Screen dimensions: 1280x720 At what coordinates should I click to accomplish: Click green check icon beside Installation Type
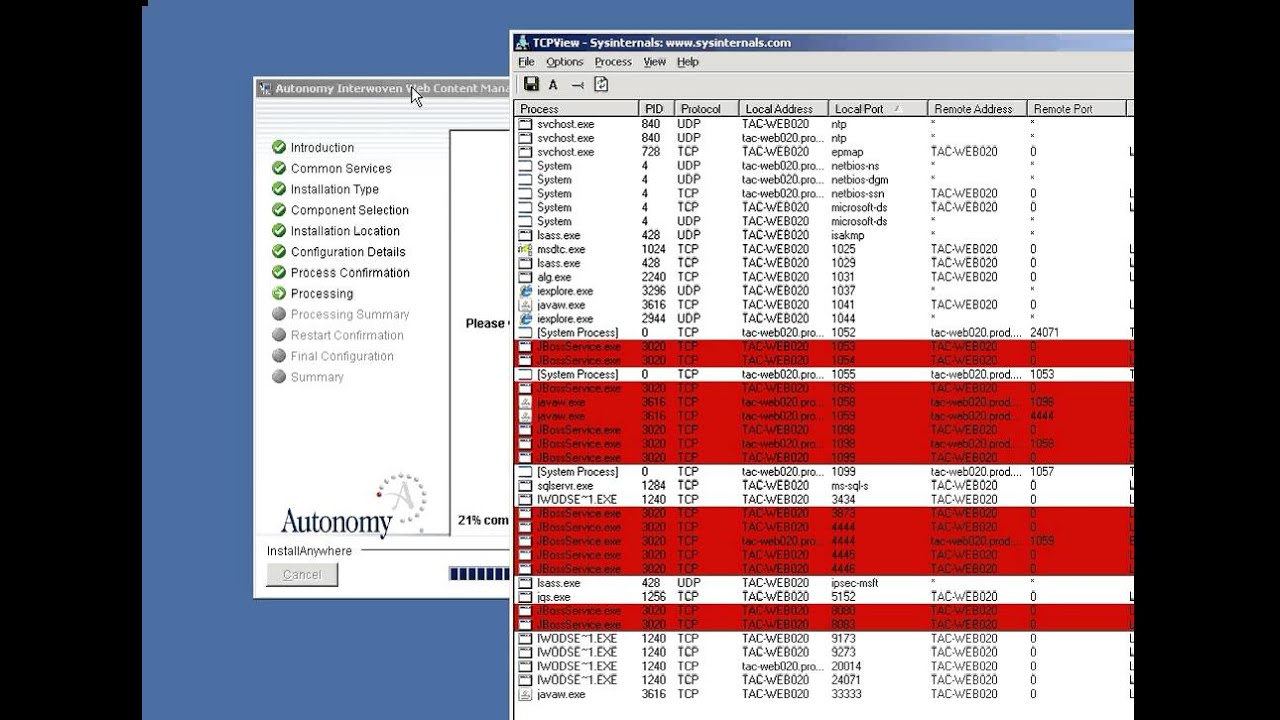pyautogui.click(x=279, y=189)
